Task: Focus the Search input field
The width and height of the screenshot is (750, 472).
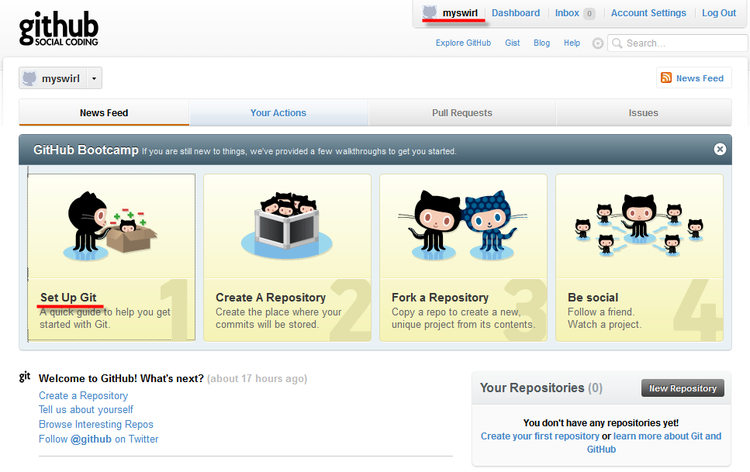Action: 678,43
